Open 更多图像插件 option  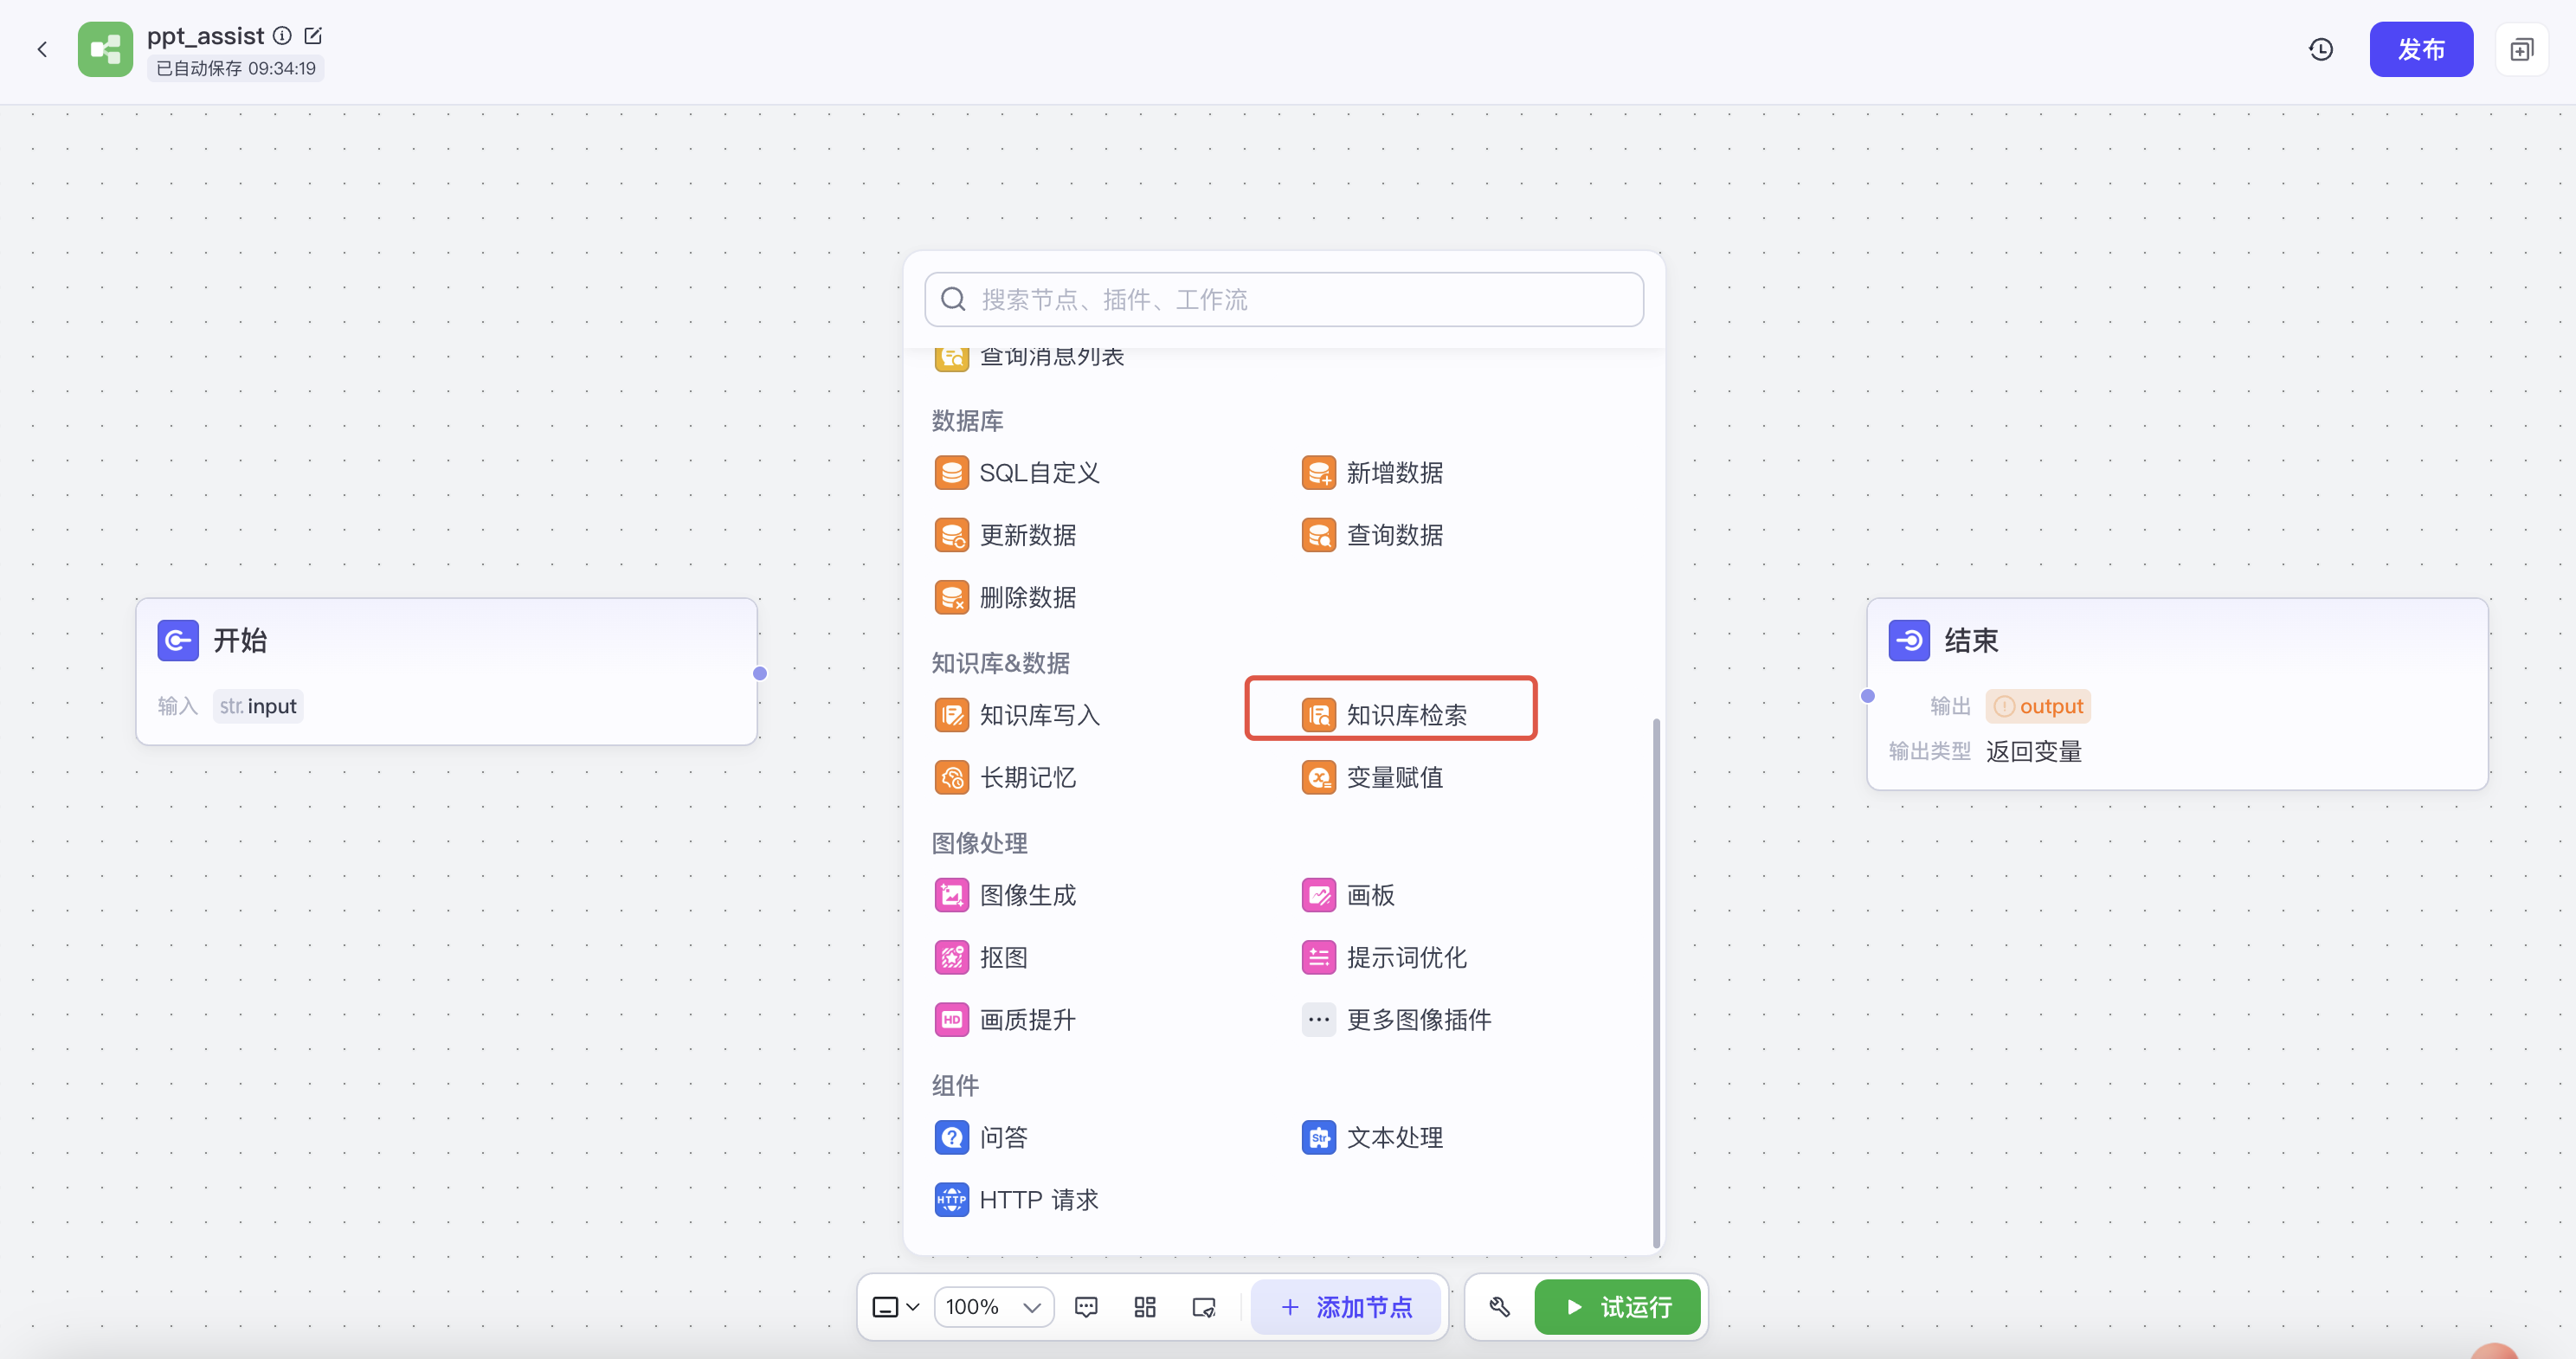[x=1397, y=1019]
